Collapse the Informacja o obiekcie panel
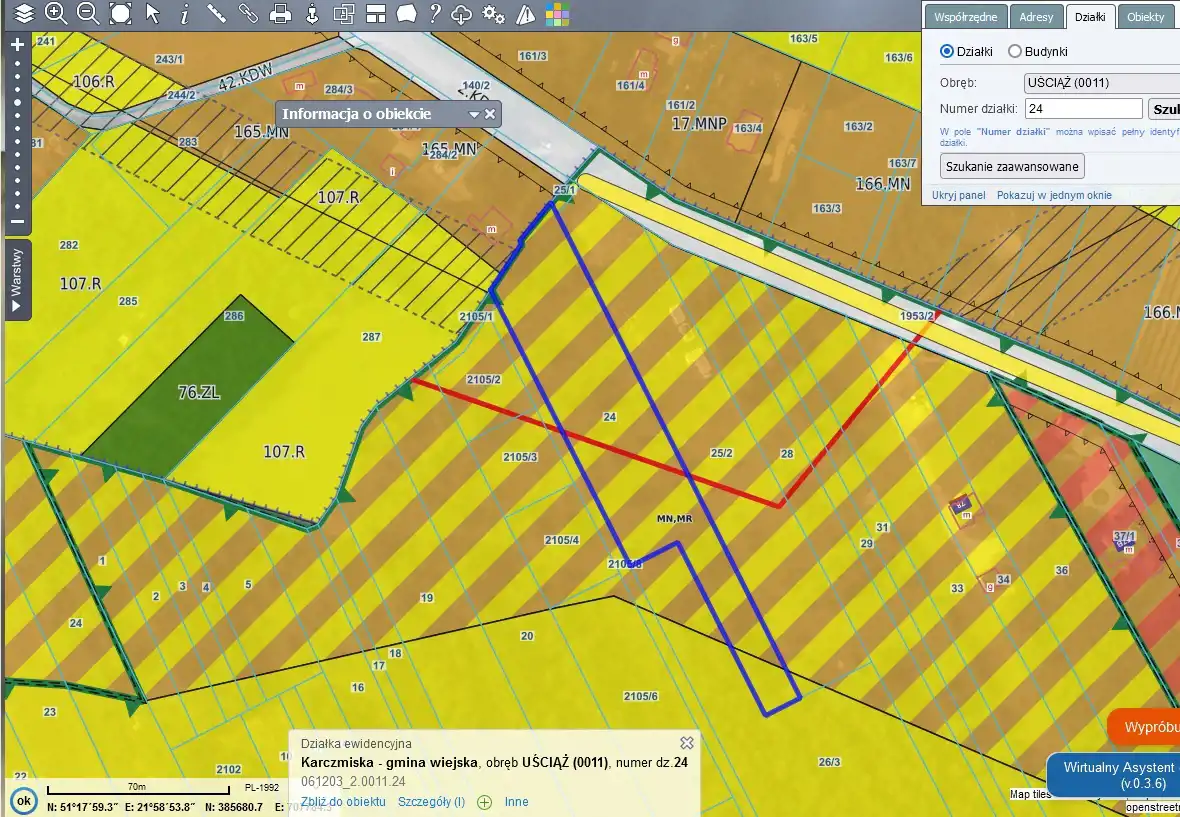 pos(474,115)
